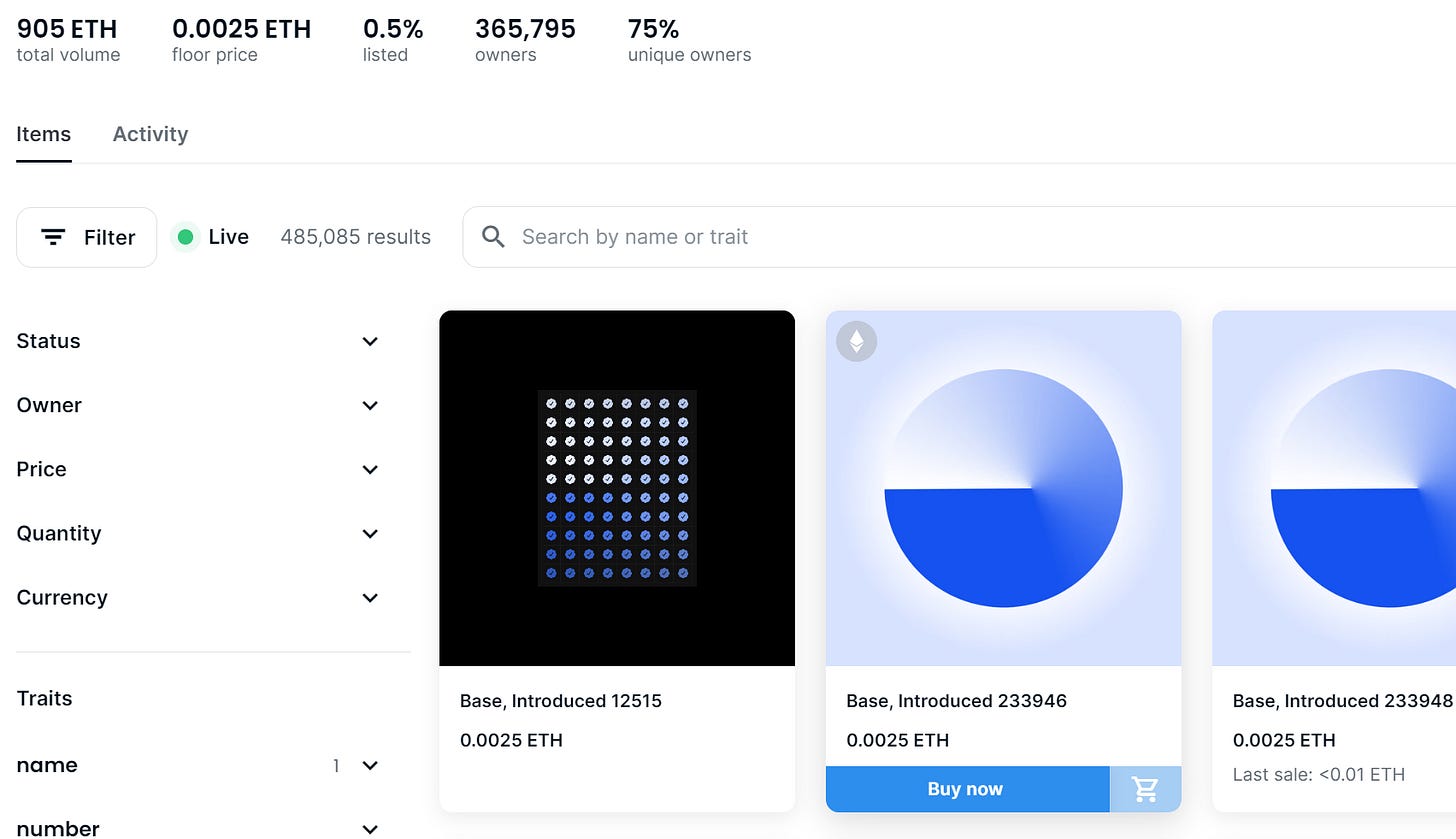Add Base, Introduced 233946 to cart
Viewport: 1456px width, 839px height.
pos(1146,789)
